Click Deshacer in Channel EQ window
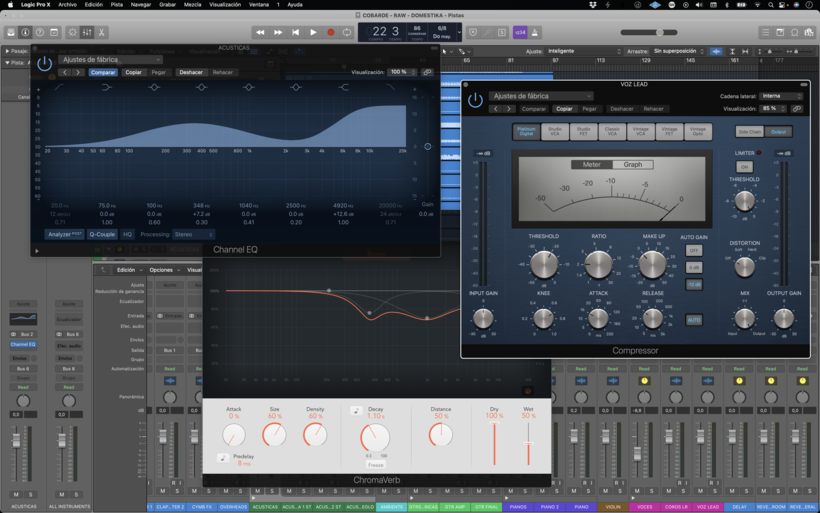 pos(191,72)
